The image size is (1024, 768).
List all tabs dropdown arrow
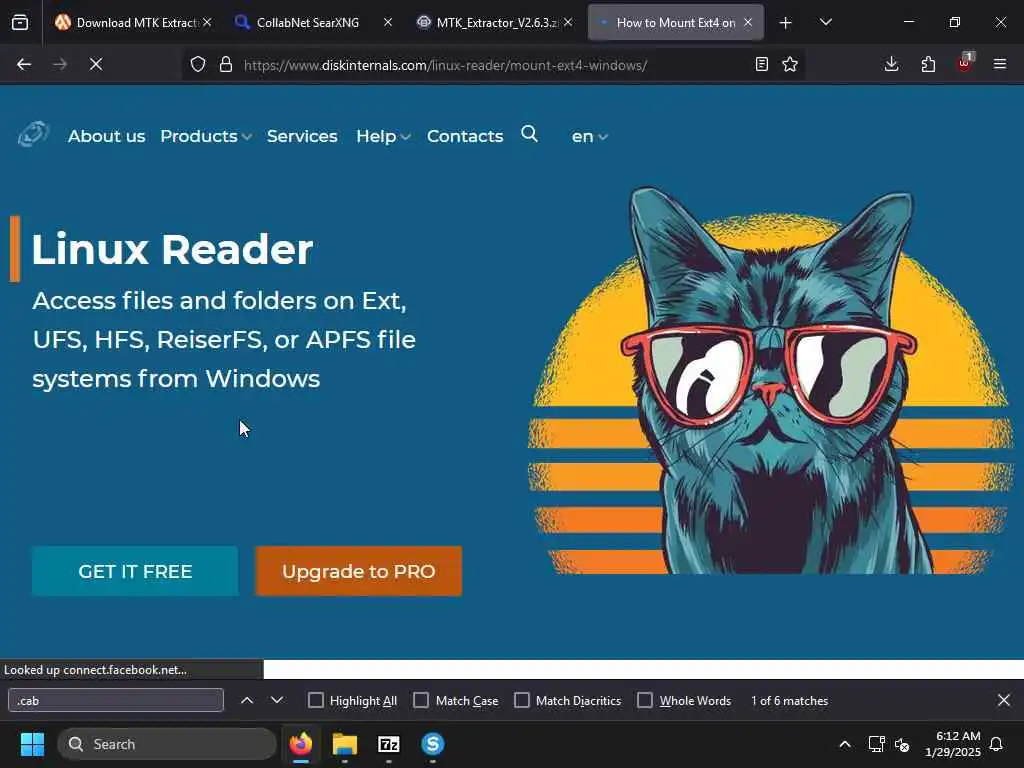coord(825,22)
